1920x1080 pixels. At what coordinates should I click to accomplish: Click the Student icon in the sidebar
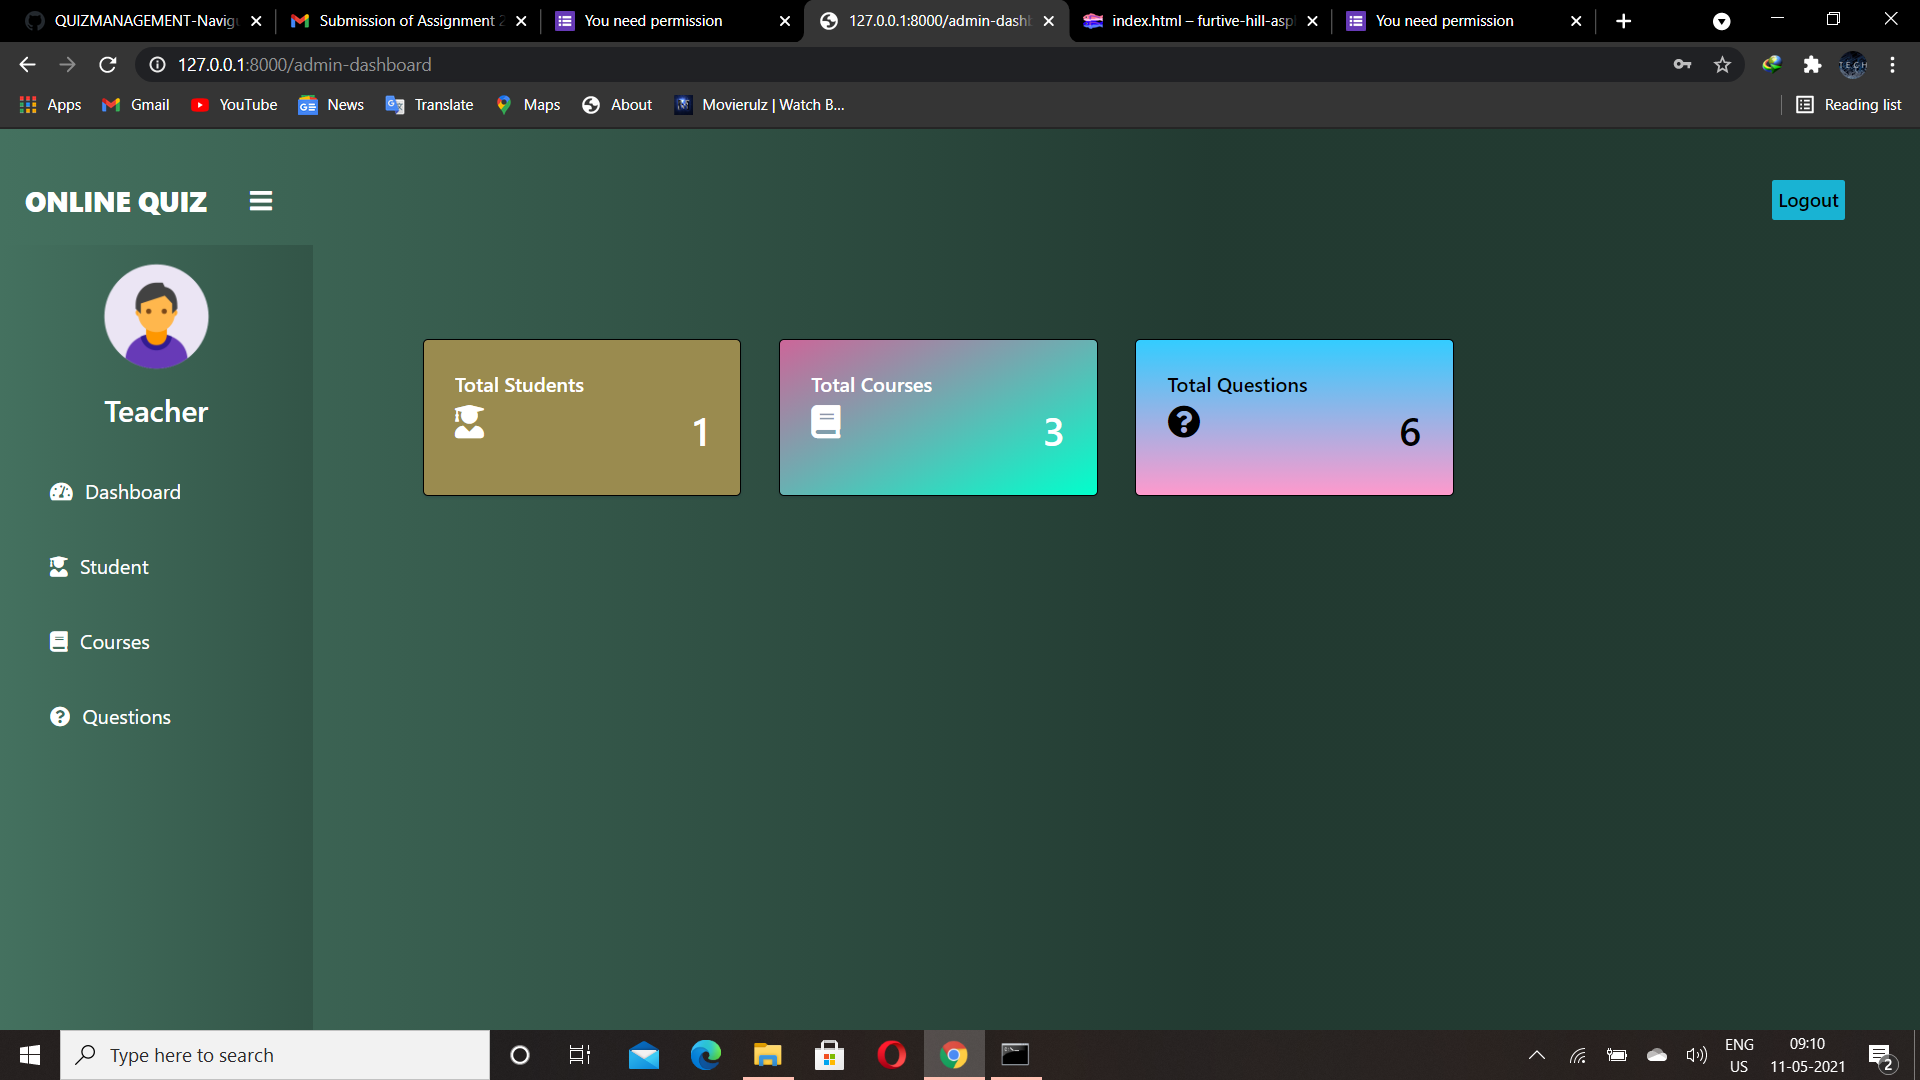[x=60, y=567]
